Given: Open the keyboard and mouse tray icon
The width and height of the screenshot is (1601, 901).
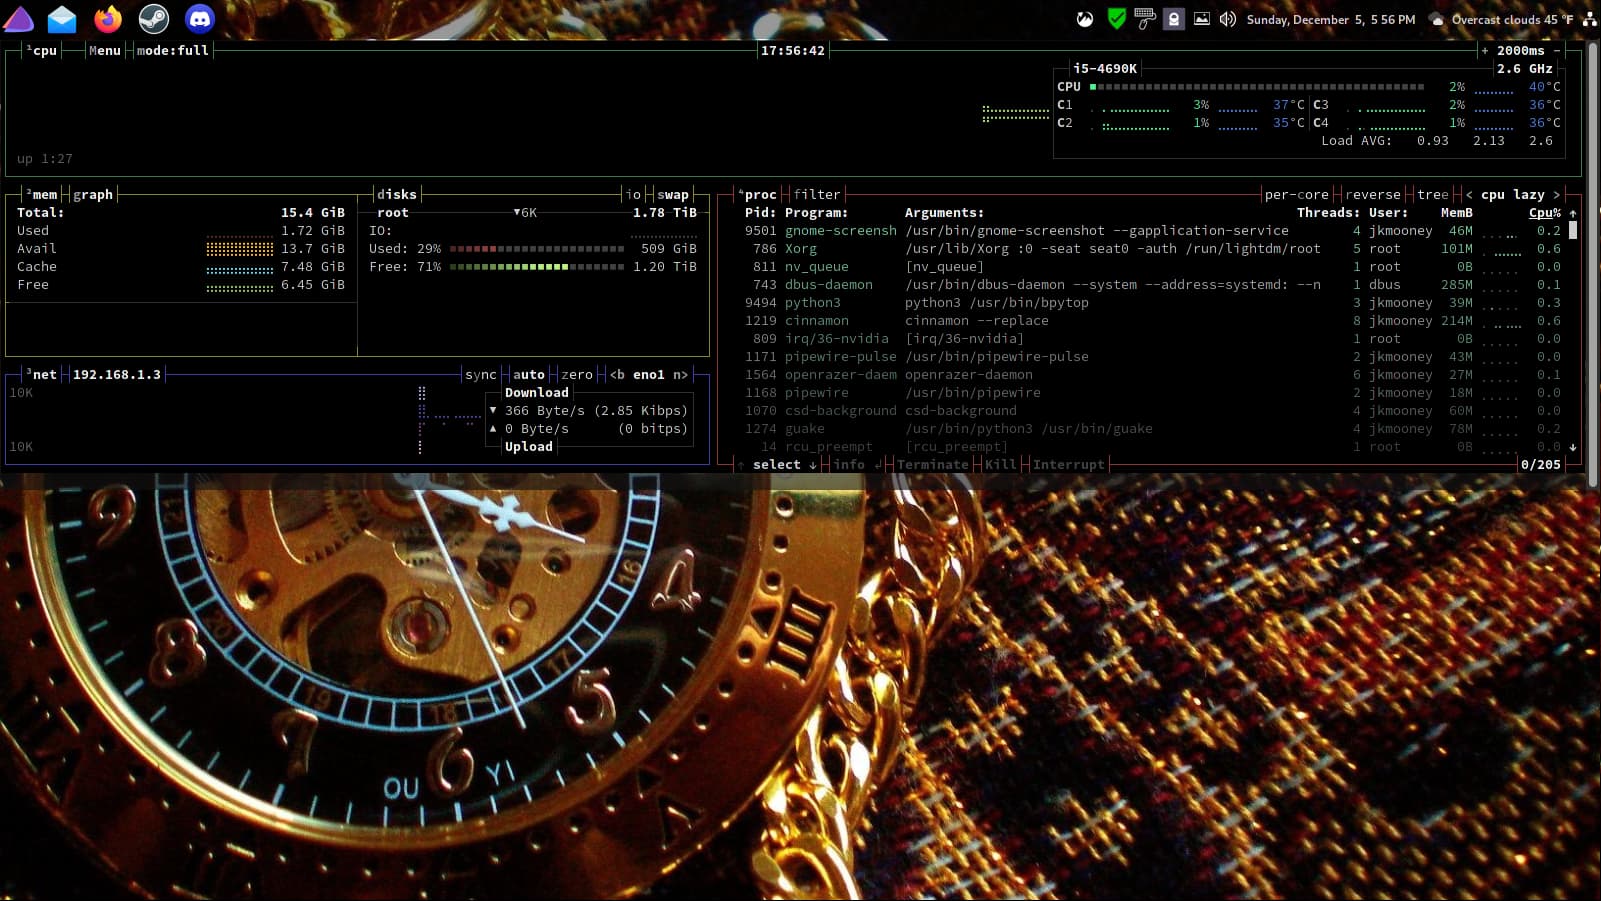Looking at the screenshot, I should 1145,19.
